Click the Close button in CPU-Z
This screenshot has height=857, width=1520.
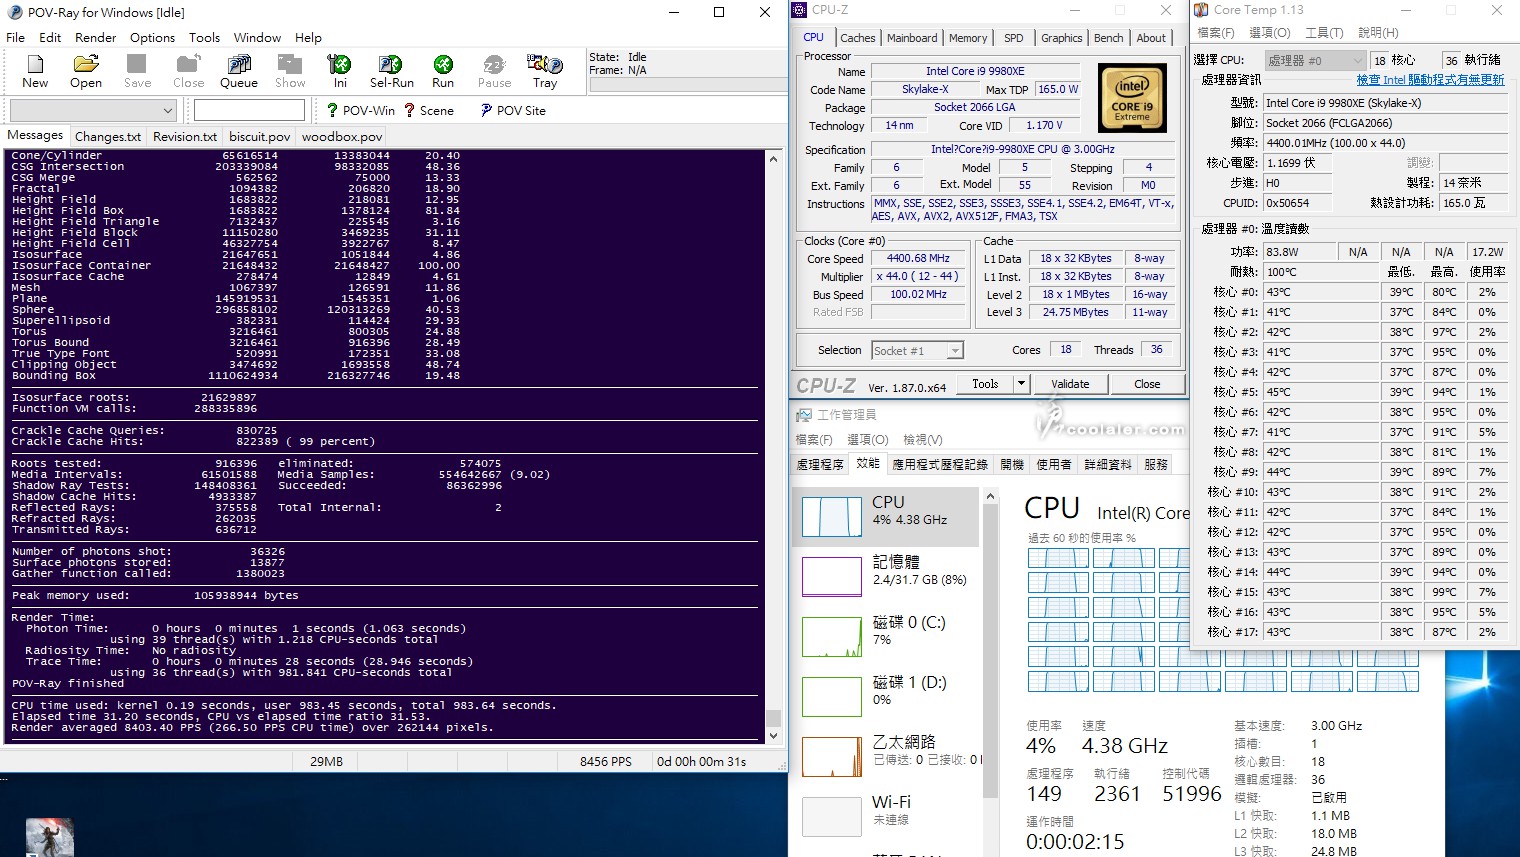click(1147, 383)
